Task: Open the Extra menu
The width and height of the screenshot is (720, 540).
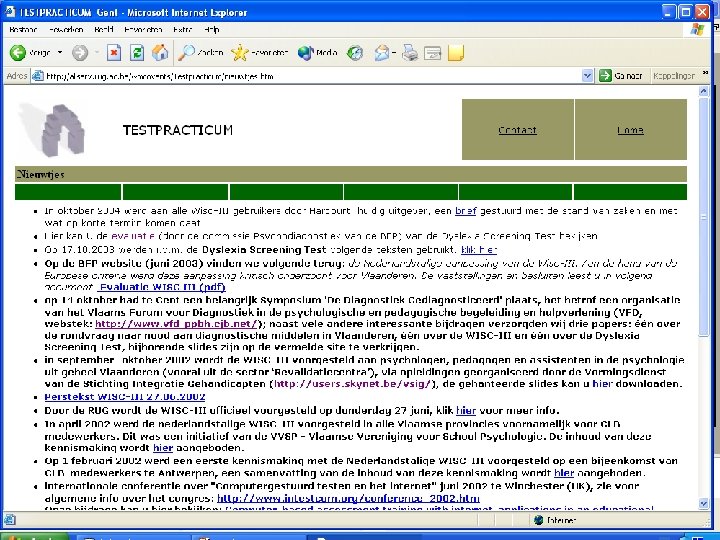Action: (x=182, y=30)
